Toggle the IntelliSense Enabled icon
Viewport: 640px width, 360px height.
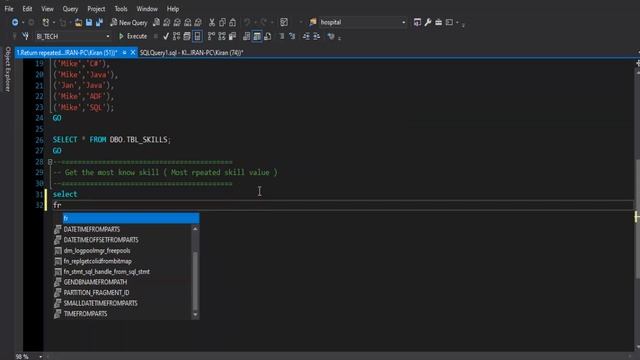[198, 36]
